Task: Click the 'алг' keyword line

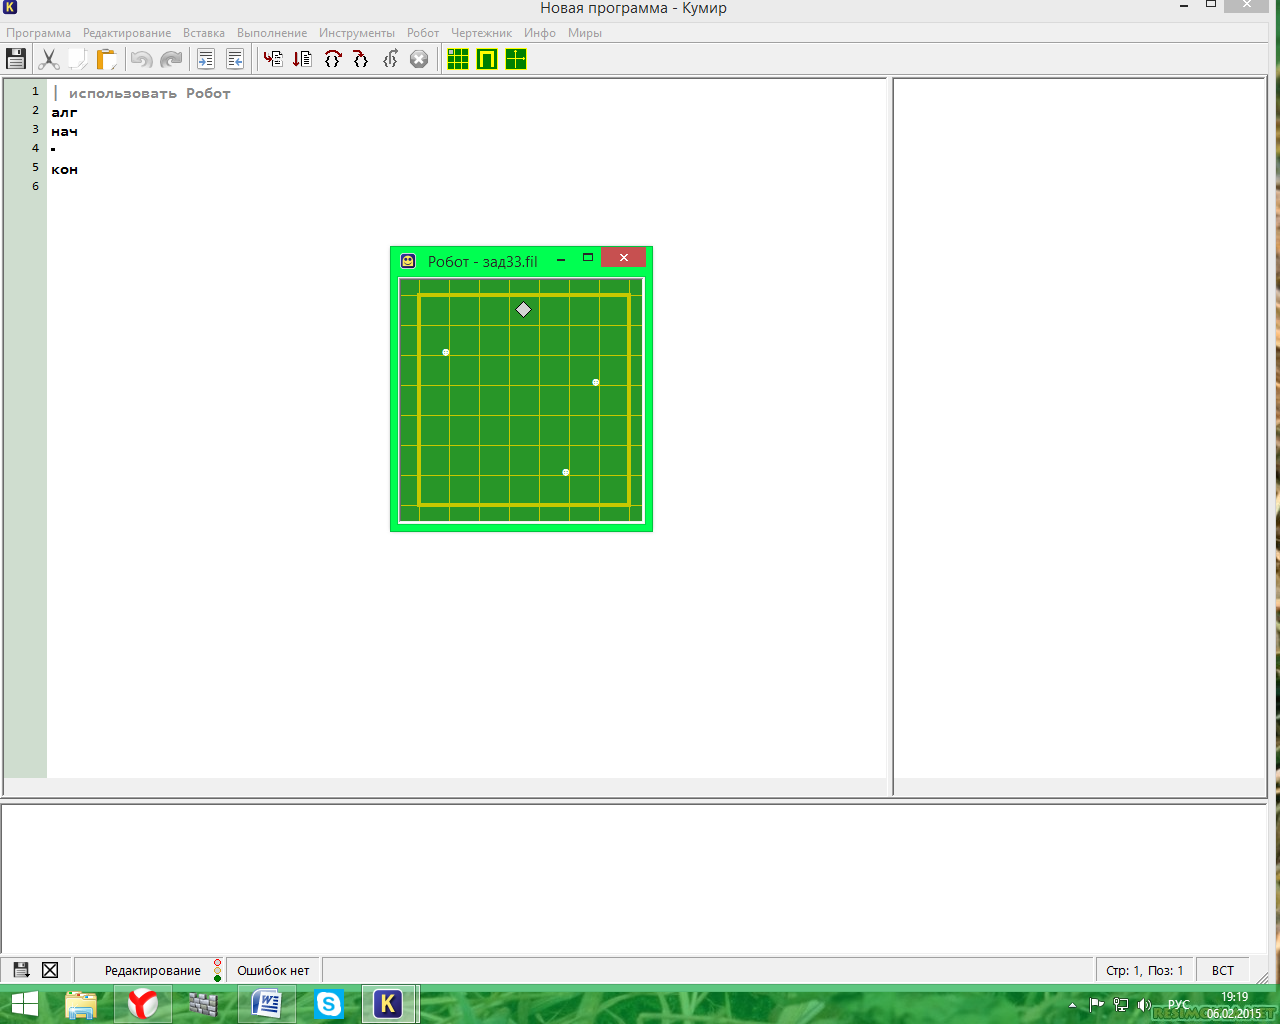Action: pos(64,112)
